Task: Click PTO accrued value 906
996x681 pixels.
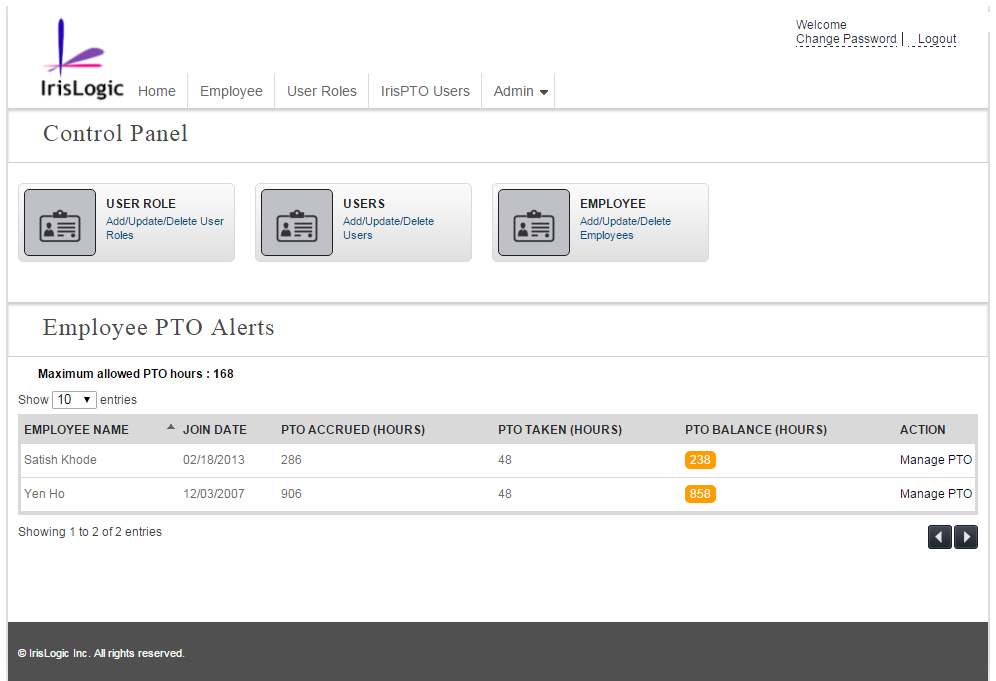Action: (x=291, y=494)
